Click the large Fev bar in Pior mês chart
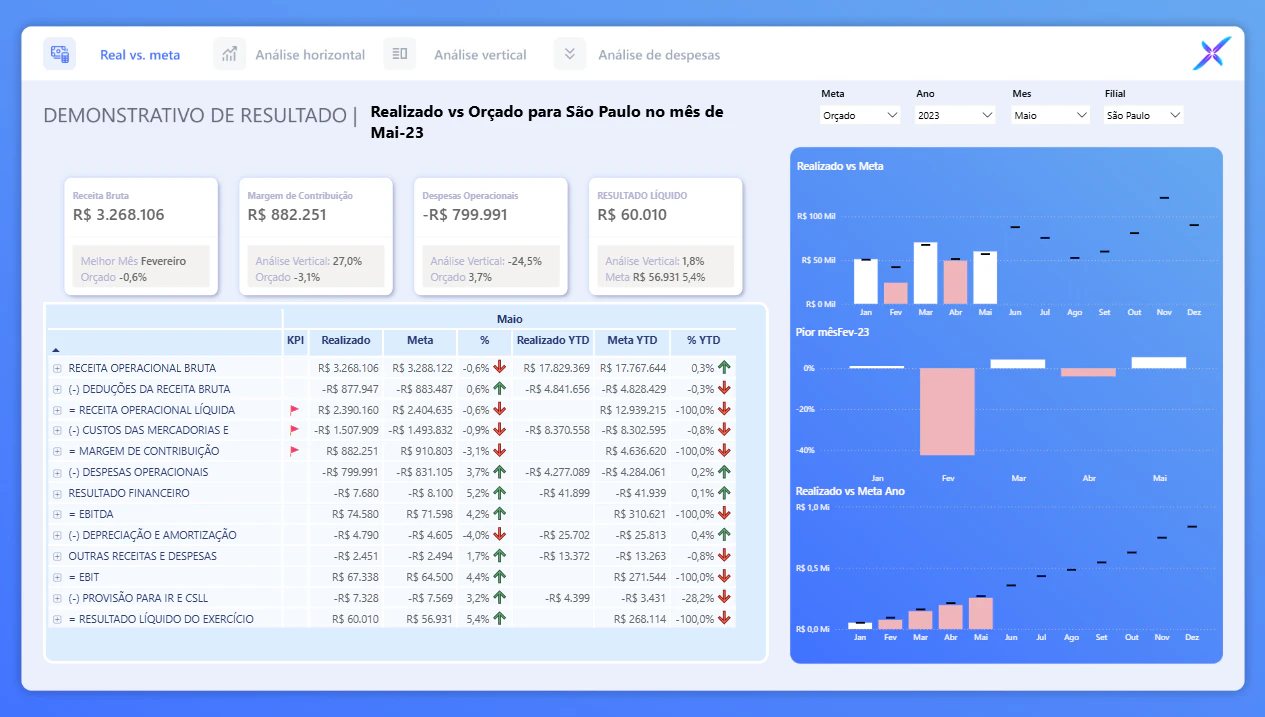 (x=947, y=411)
